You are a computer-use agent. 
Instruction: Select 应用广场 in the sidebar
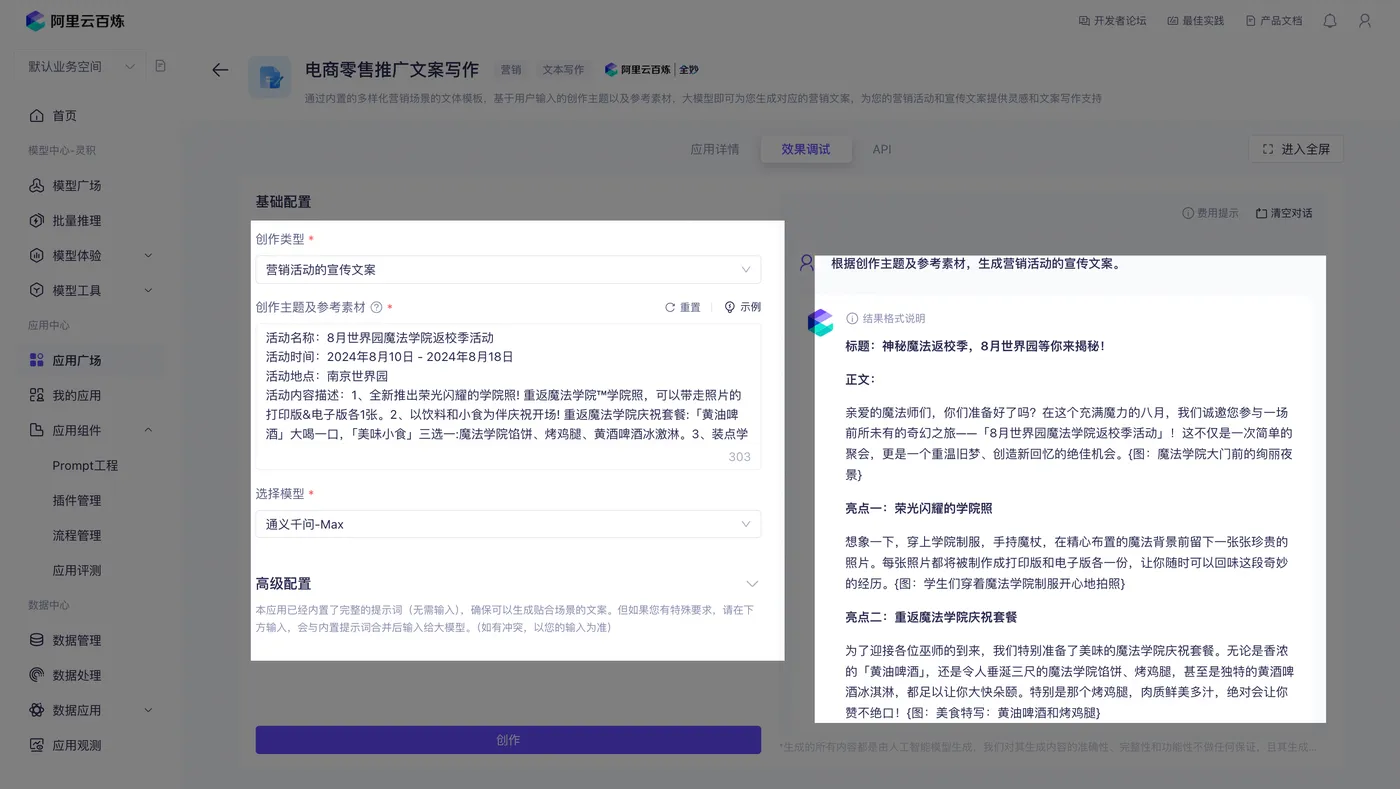click(90, 361)
